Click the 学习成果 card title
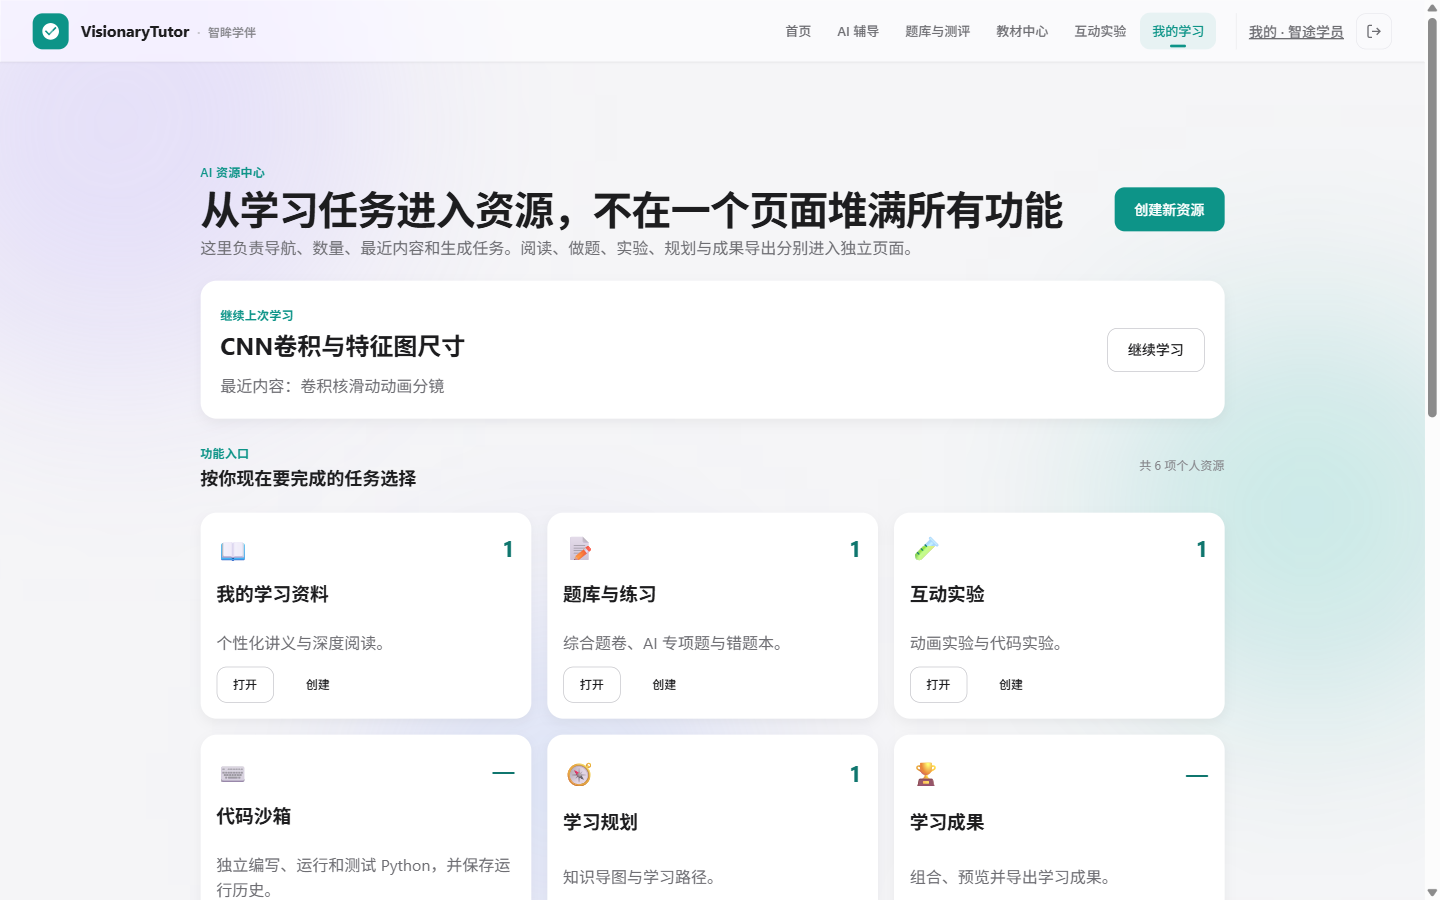Viewport: 1440px width, 900px height. click(947, 822)
